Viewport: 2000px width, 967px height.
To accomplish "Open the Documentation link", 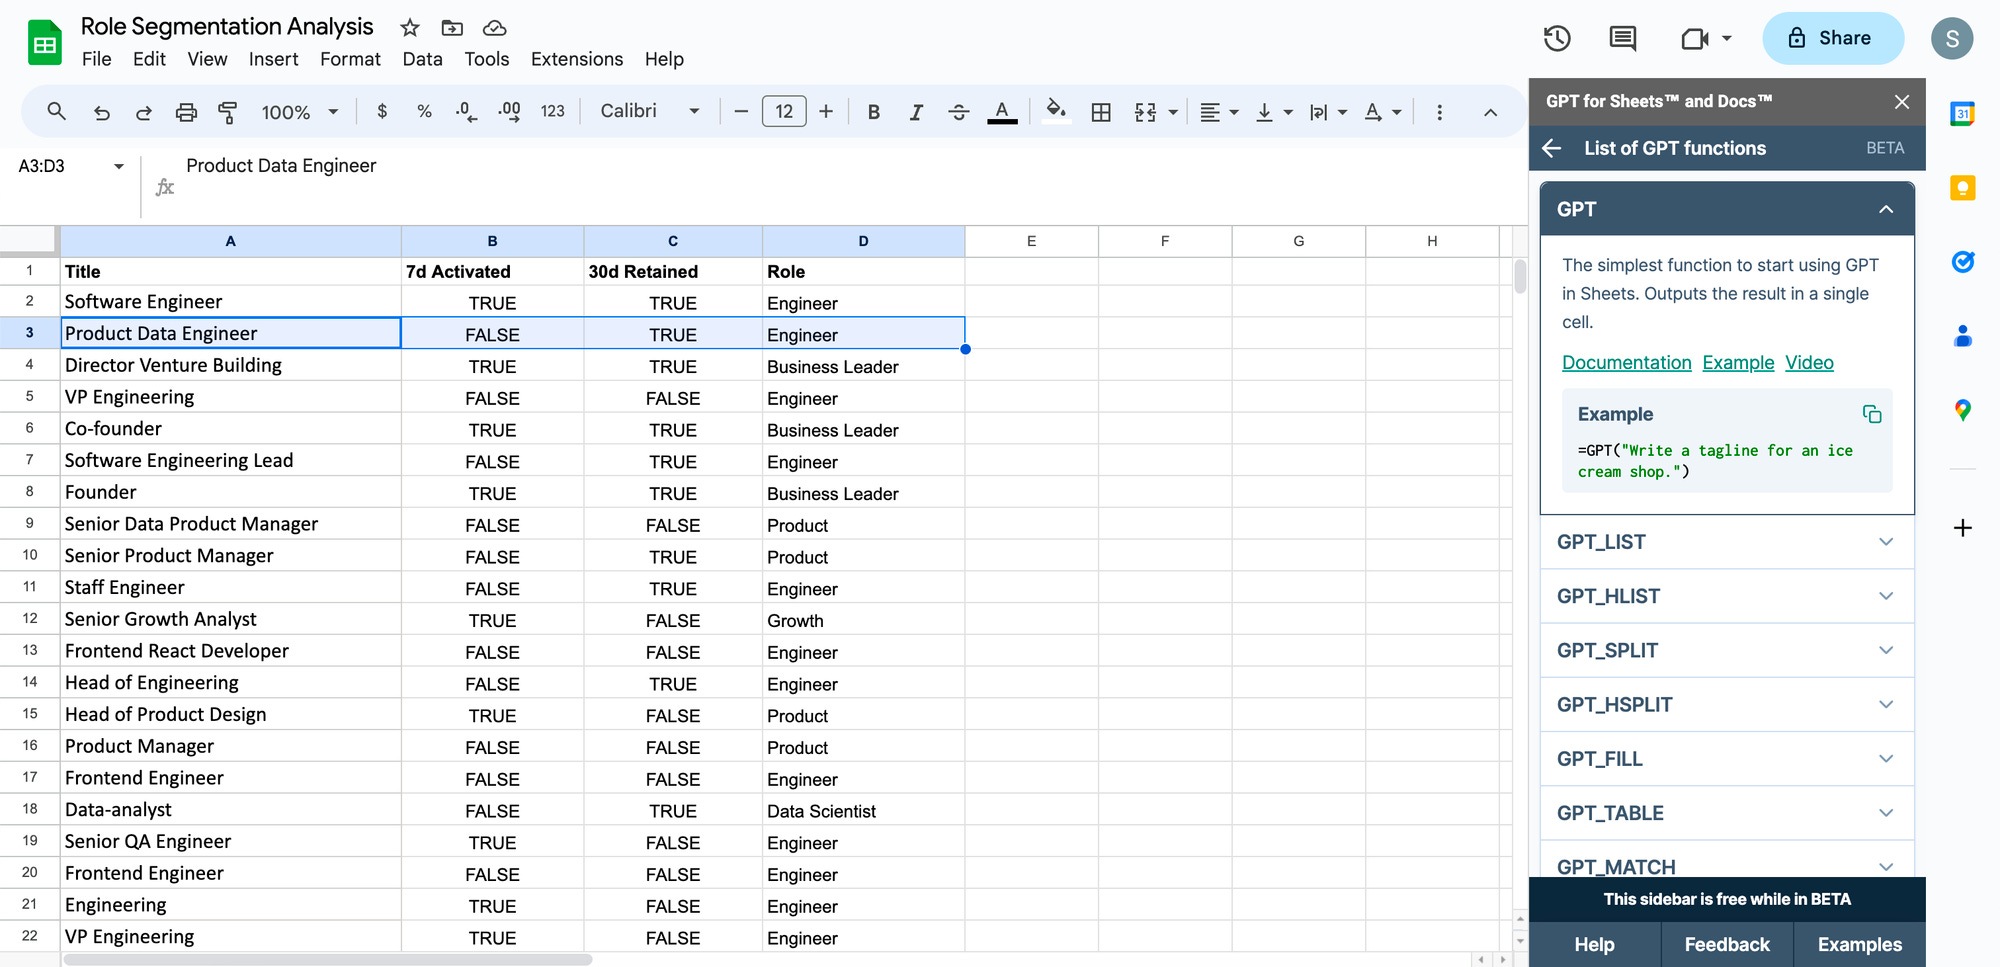I will [x=1626, y=363].
